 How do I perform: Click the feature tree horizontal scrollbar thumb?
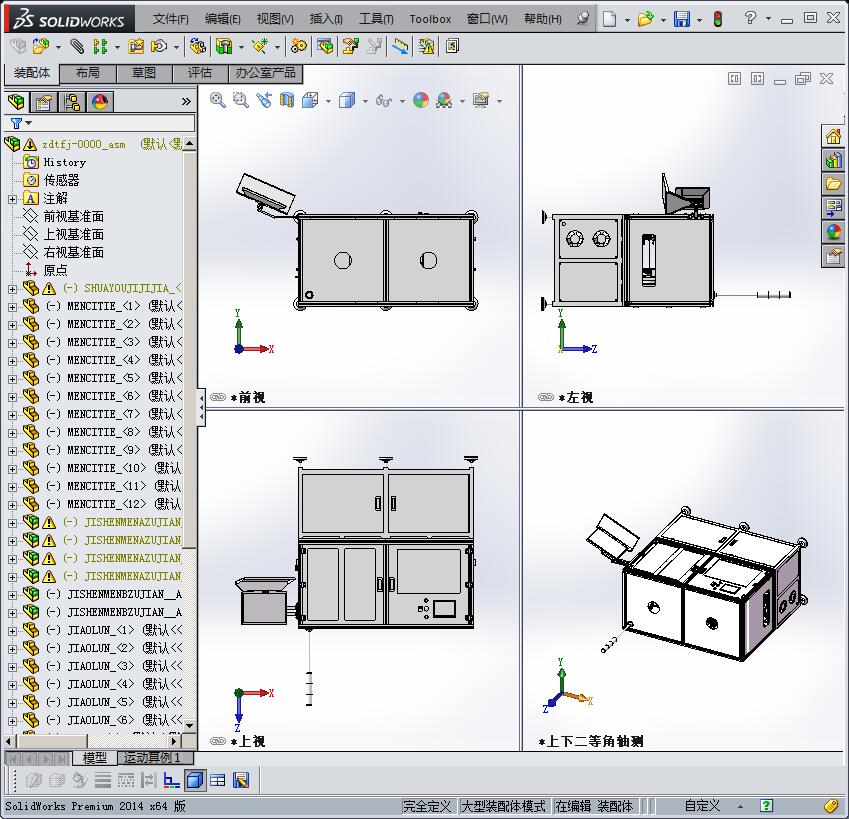pos(53,741)
